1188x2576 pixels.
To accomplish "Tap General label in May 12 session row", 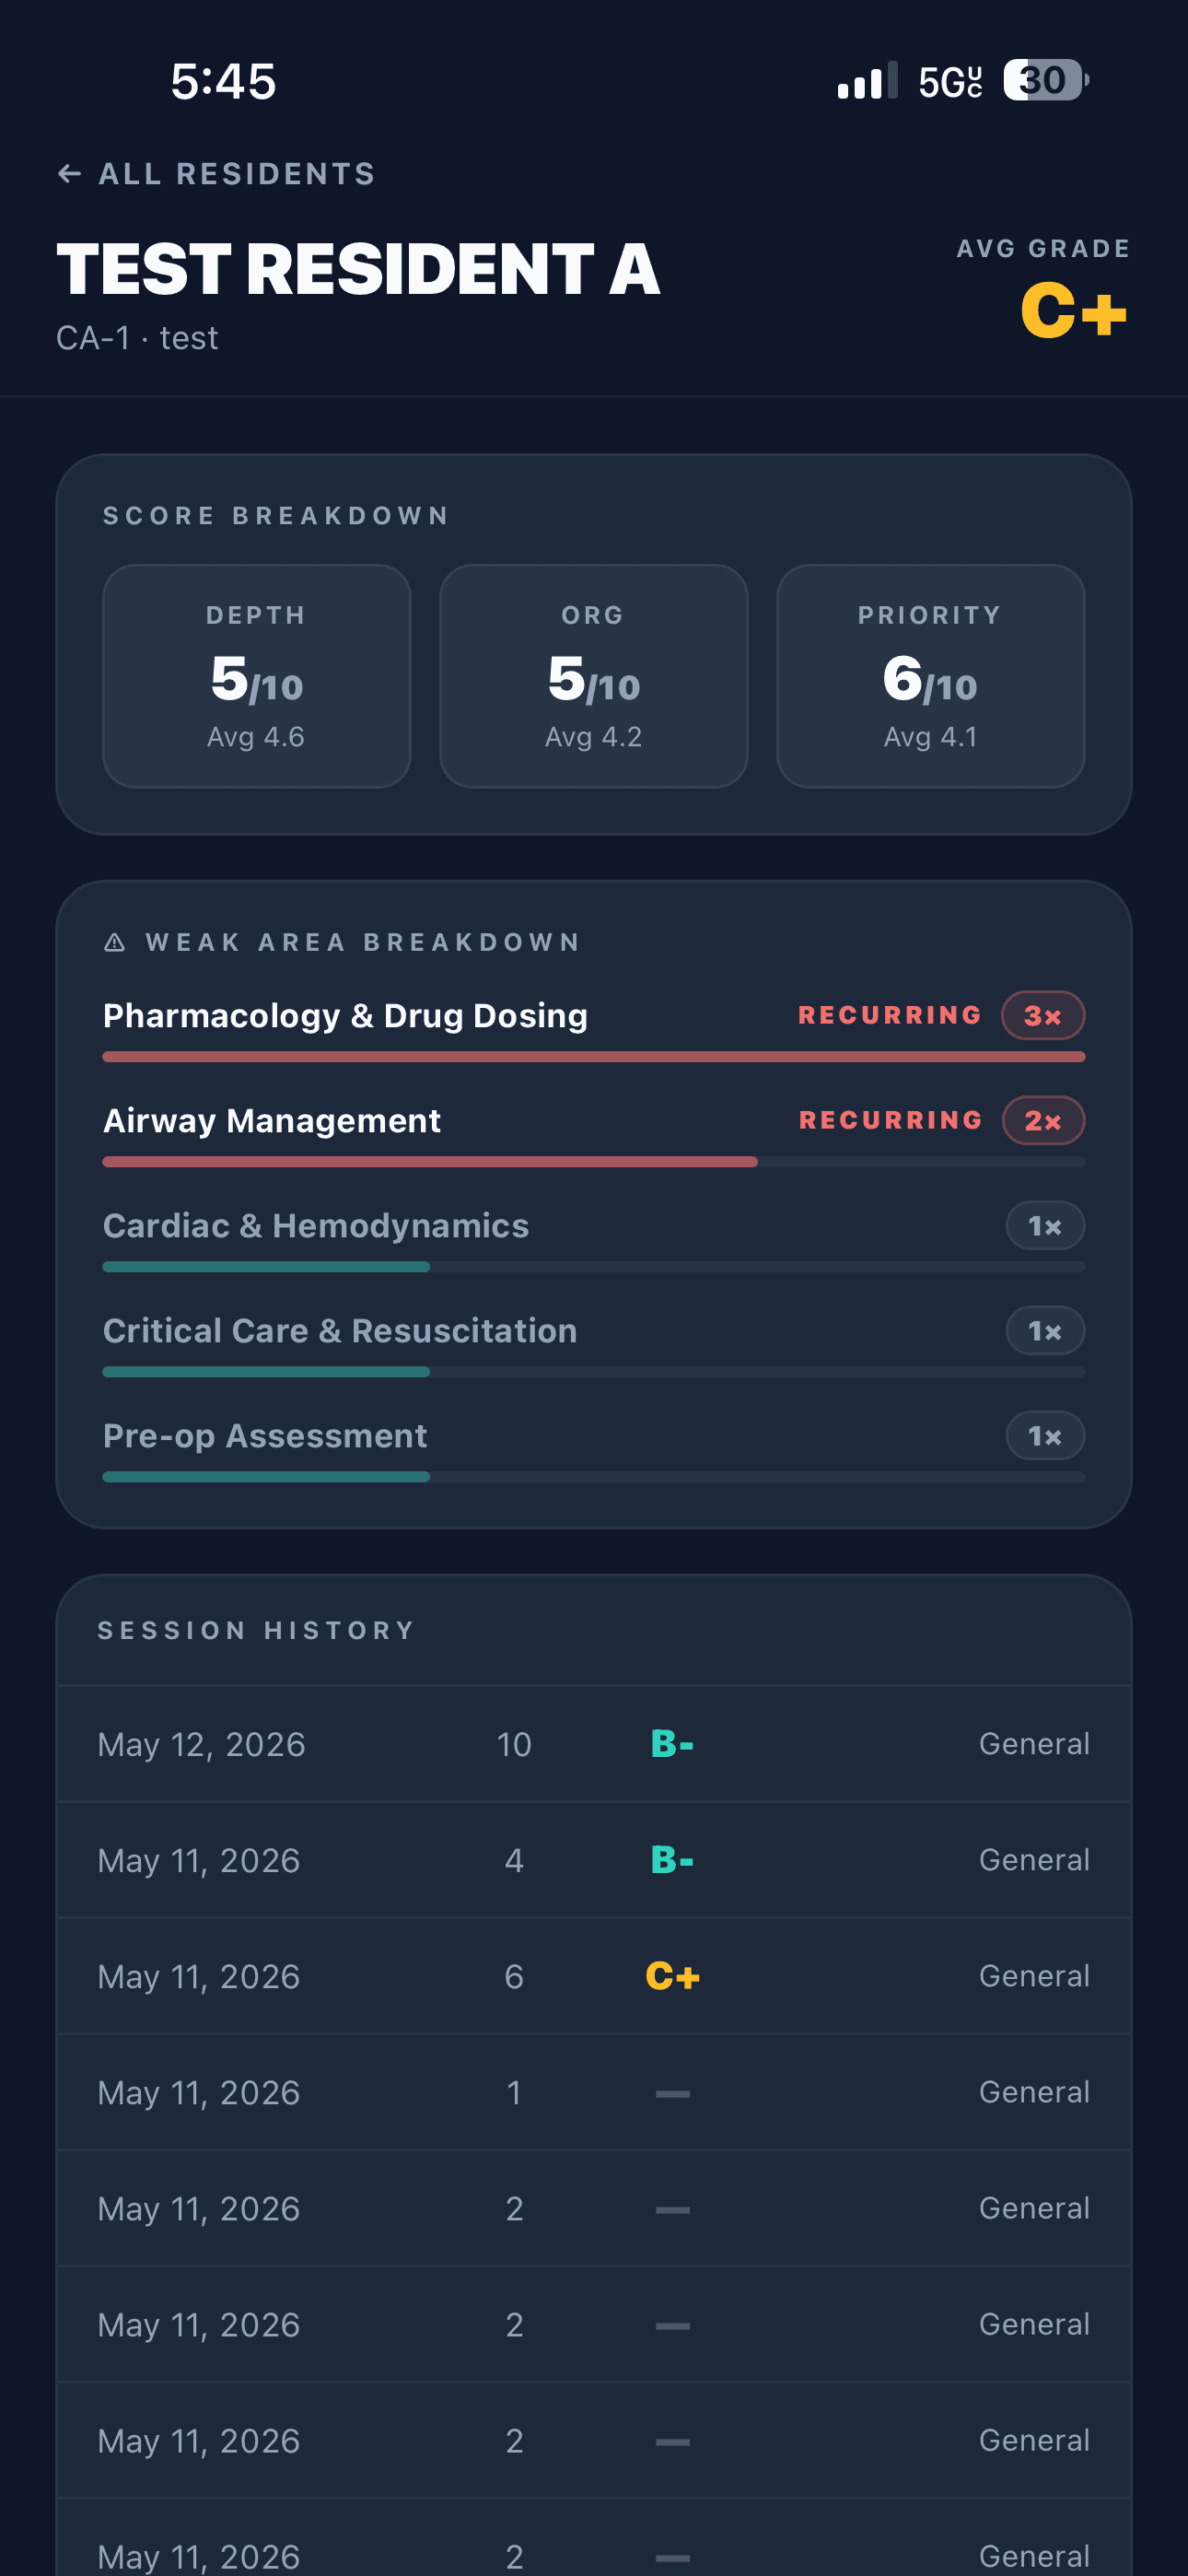I will click(x=1034, y=1744).
